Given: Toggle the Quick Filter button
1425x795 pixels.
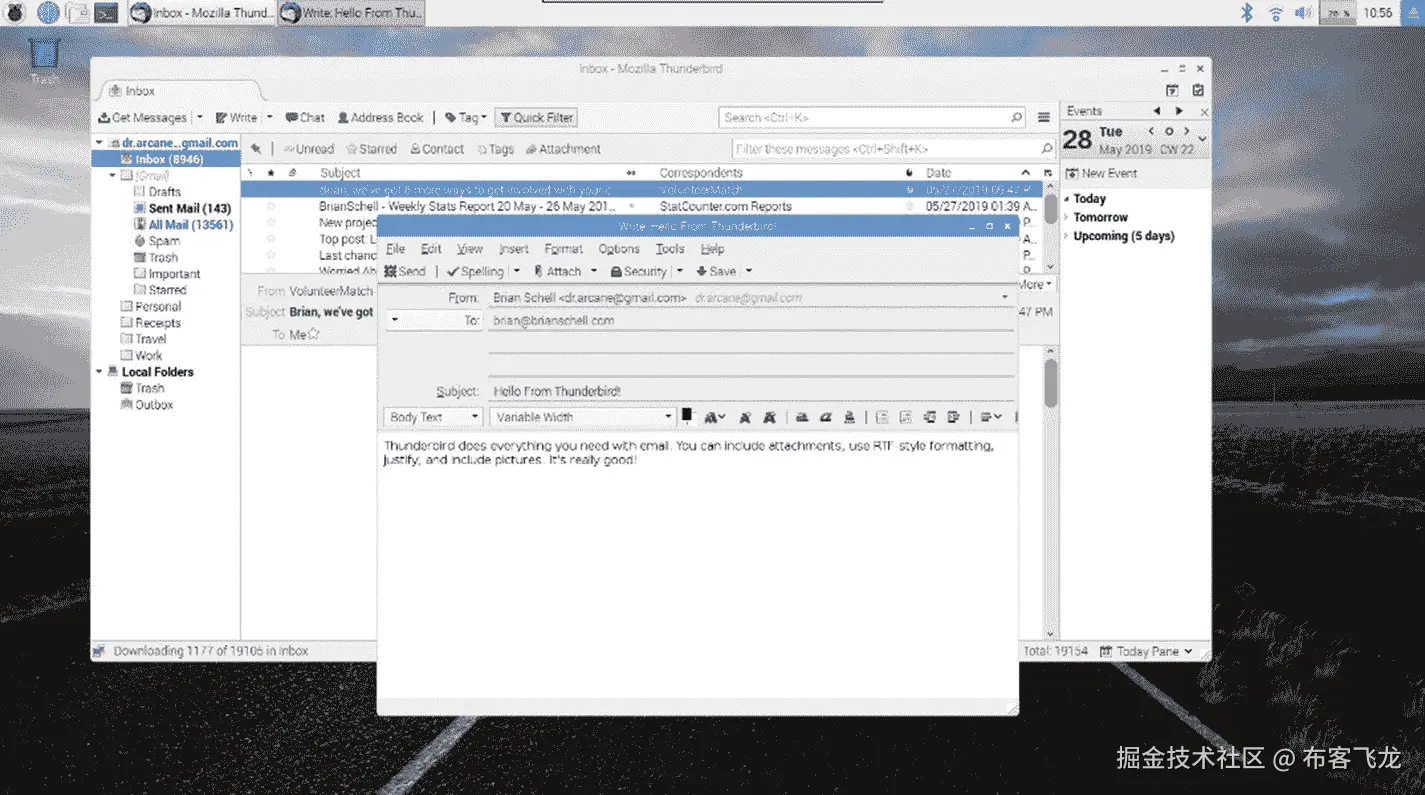Looking at the screenshot, I should click(536, 117).
